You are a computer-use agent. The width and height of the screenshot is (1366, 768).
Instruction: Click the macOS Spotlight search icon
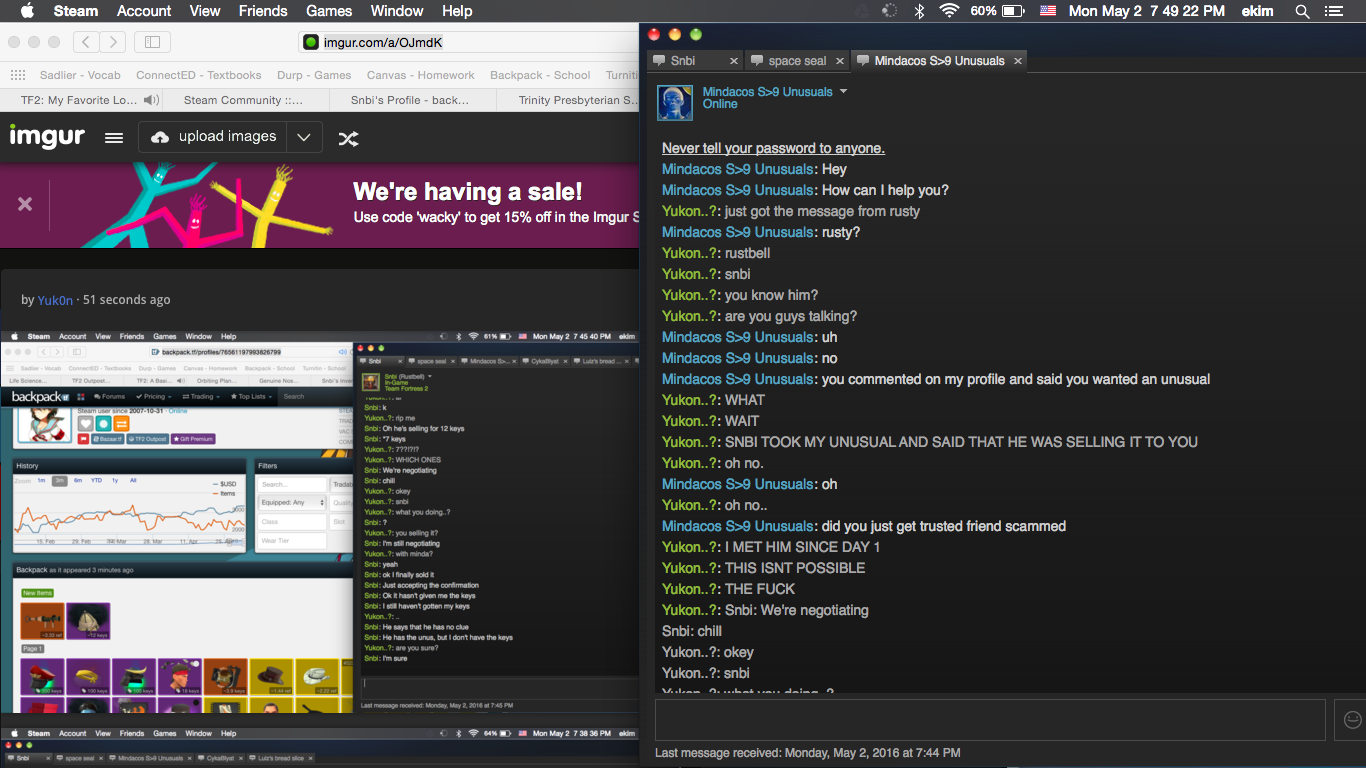(x=1302, y=11)
